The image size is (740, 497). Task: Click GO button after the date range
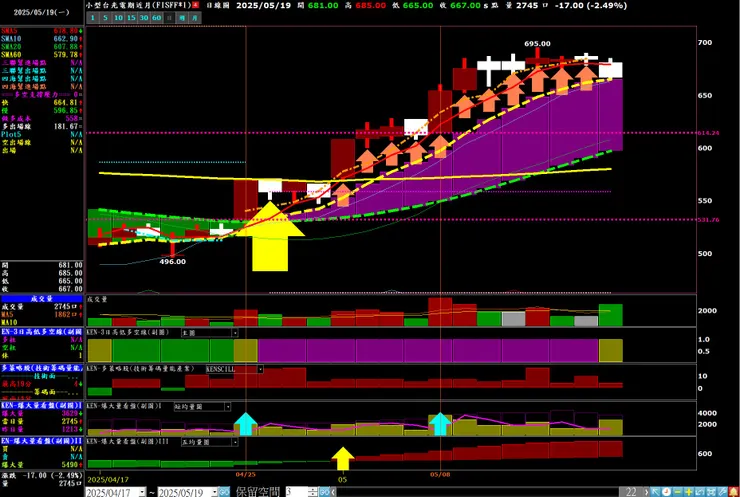click(x=224, y=492)
